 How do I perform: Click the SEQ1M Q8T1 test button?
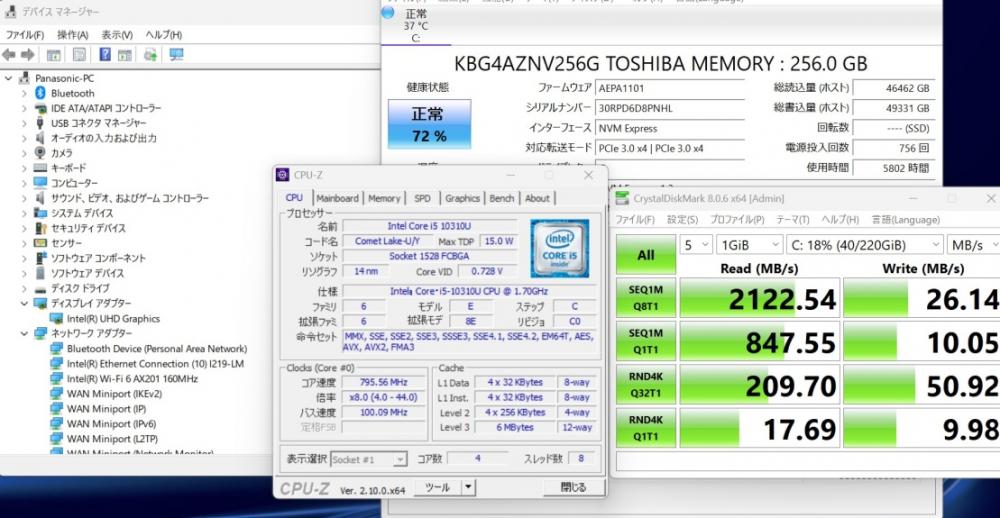(645, 297)
